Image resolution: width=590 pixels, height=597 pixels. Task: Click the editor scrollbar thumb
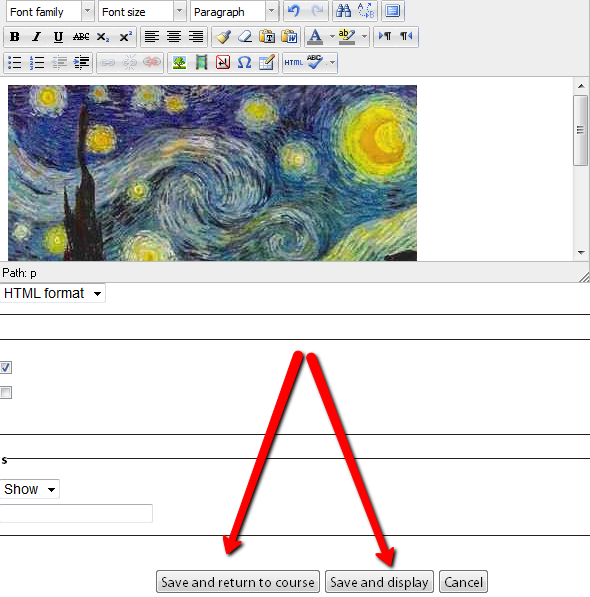click(580, 130)
